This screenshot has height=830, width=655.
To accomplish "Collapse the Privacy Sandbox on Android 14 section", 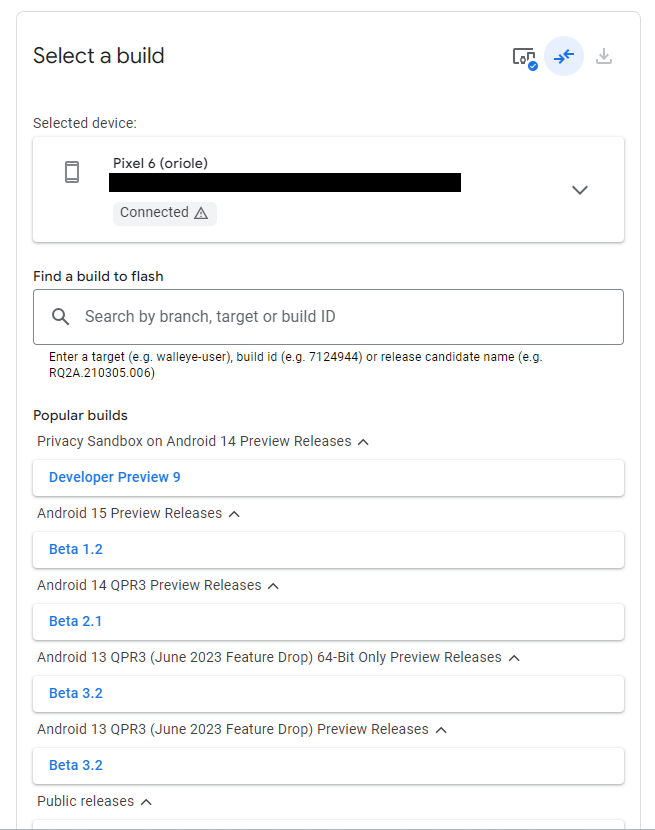I will pyautogui.click(x=363, y=442).
